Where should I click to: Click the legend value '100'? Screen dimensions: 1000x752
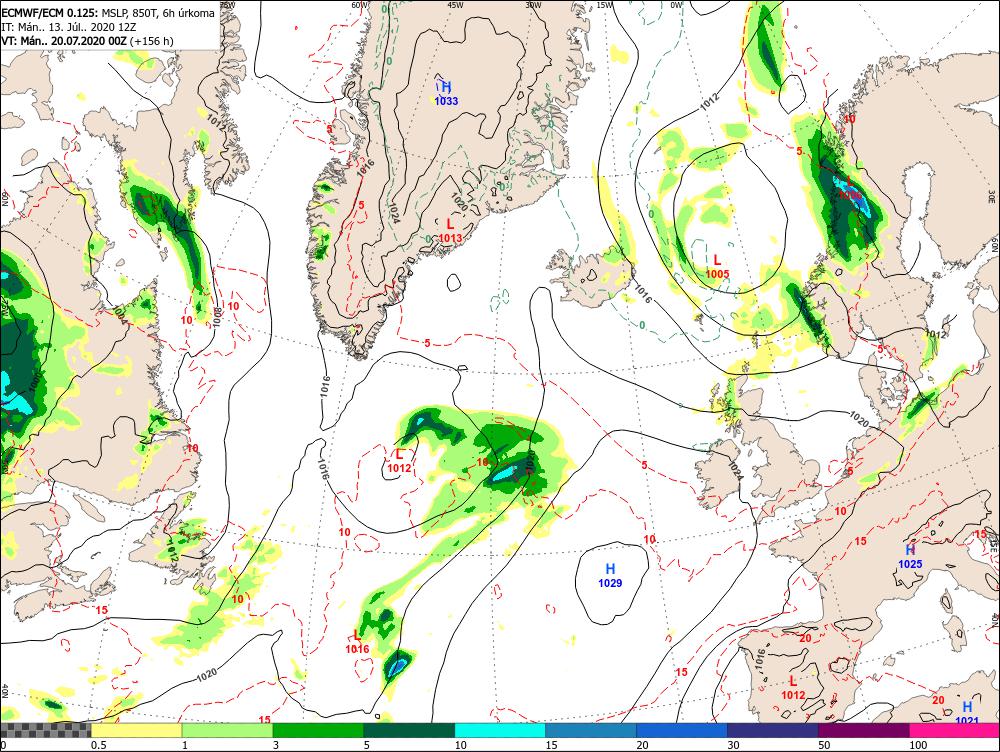(x=918, y=745)
